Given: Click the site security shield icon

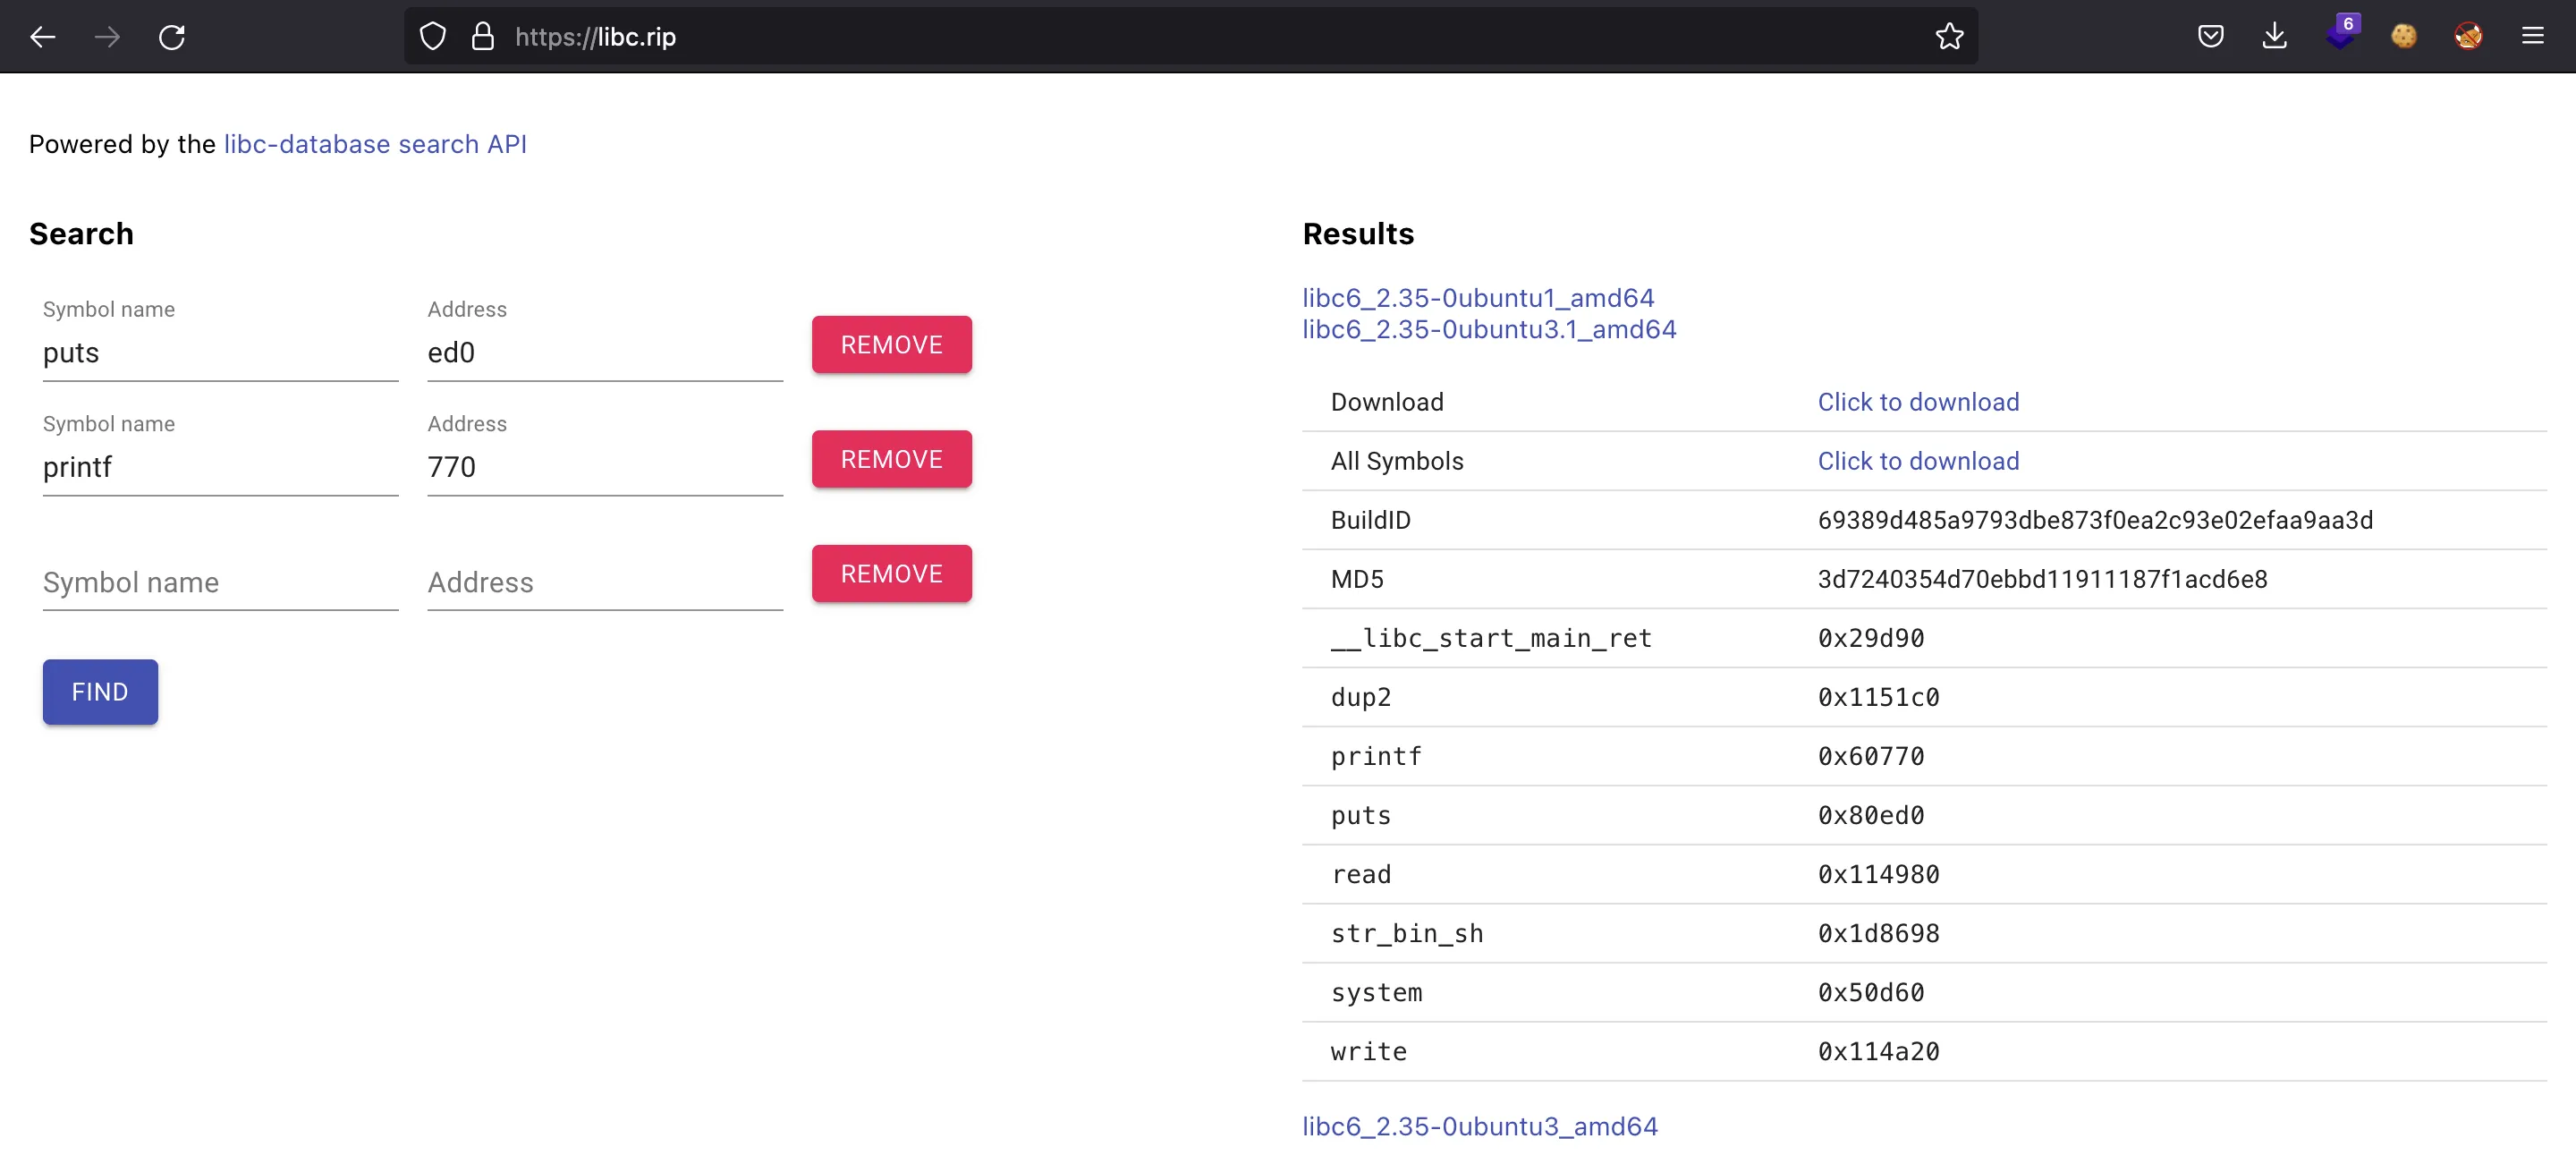Looking at the screenshot, I should [434, 36].
